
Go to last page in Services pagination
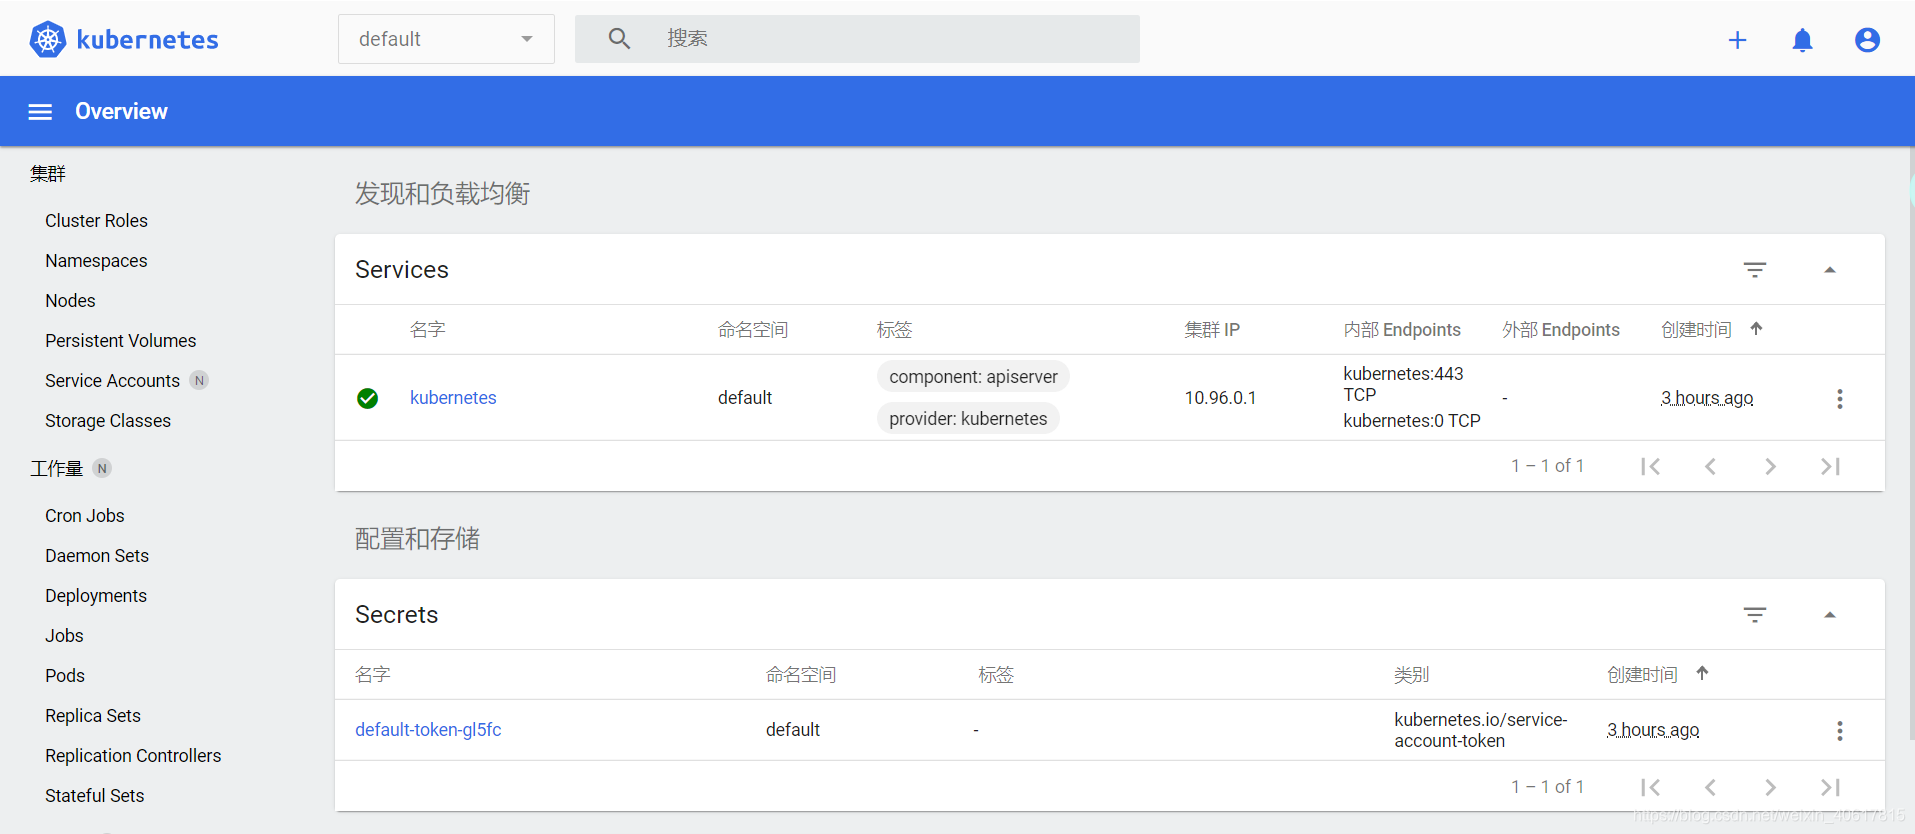point(1830,466)
